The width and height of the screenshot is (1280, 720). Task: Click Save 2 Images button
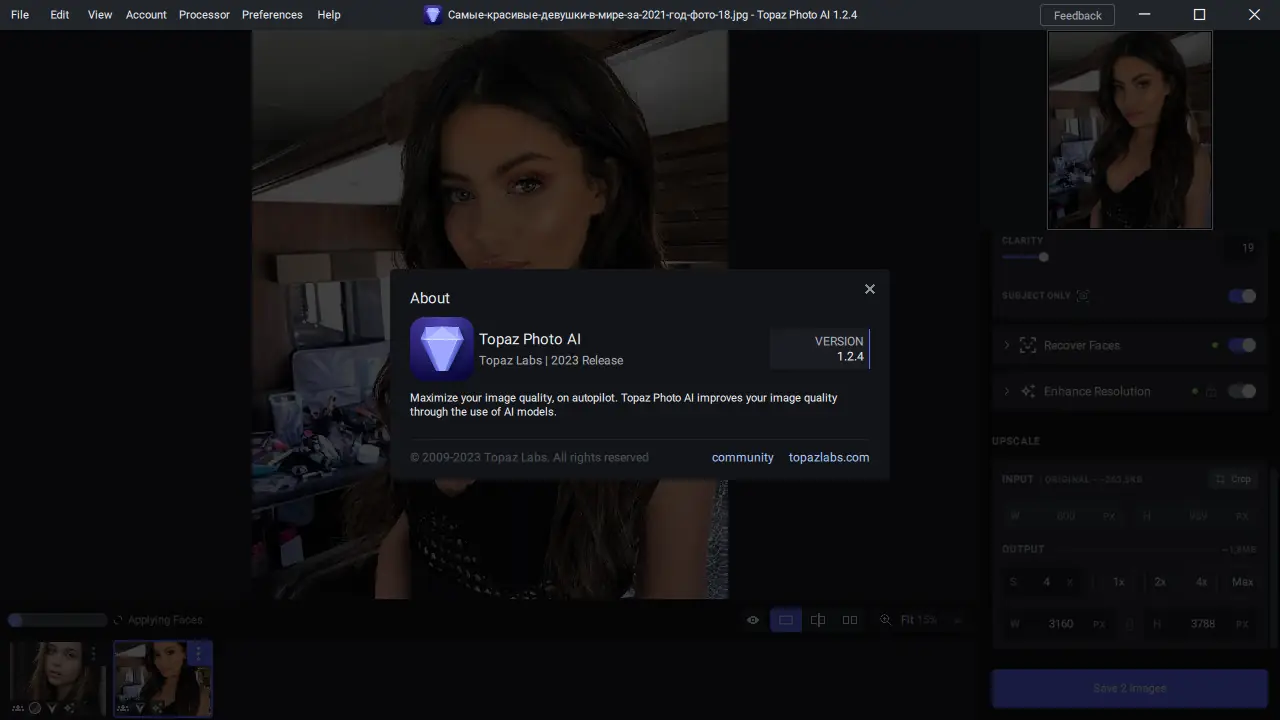tap(1129, 688)
